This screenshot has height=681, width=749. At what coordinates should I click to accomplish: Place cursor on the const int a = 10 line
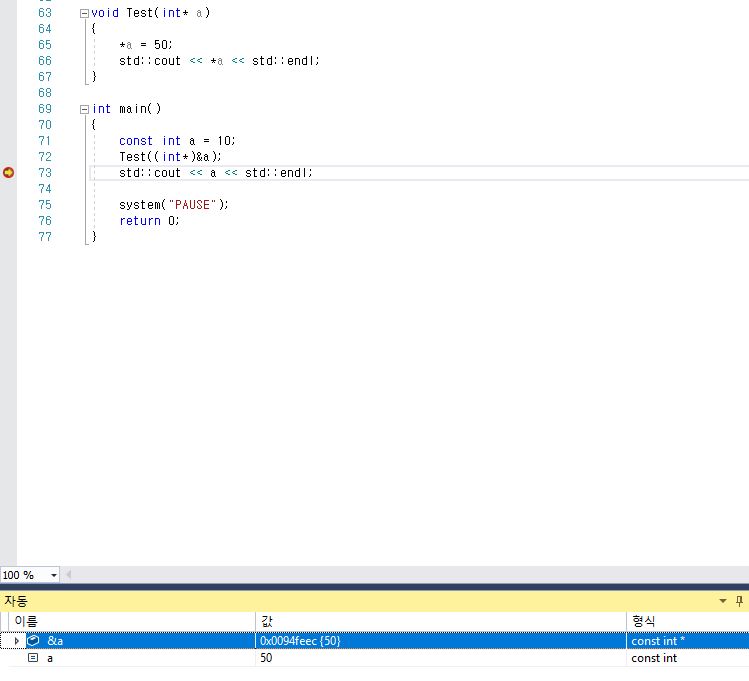(177, 141)
